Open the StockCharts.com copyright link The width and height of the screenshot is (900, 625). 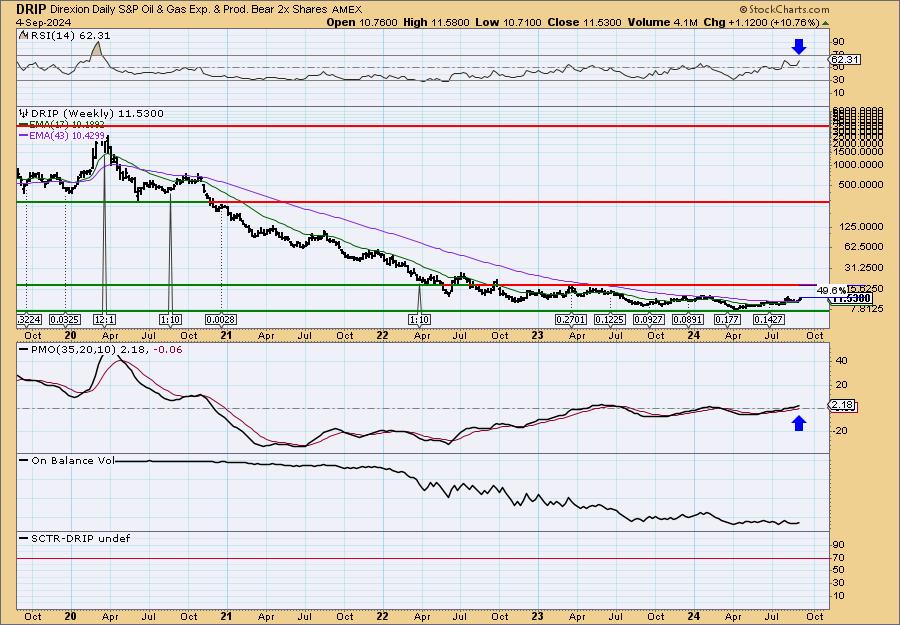(784, 9)
